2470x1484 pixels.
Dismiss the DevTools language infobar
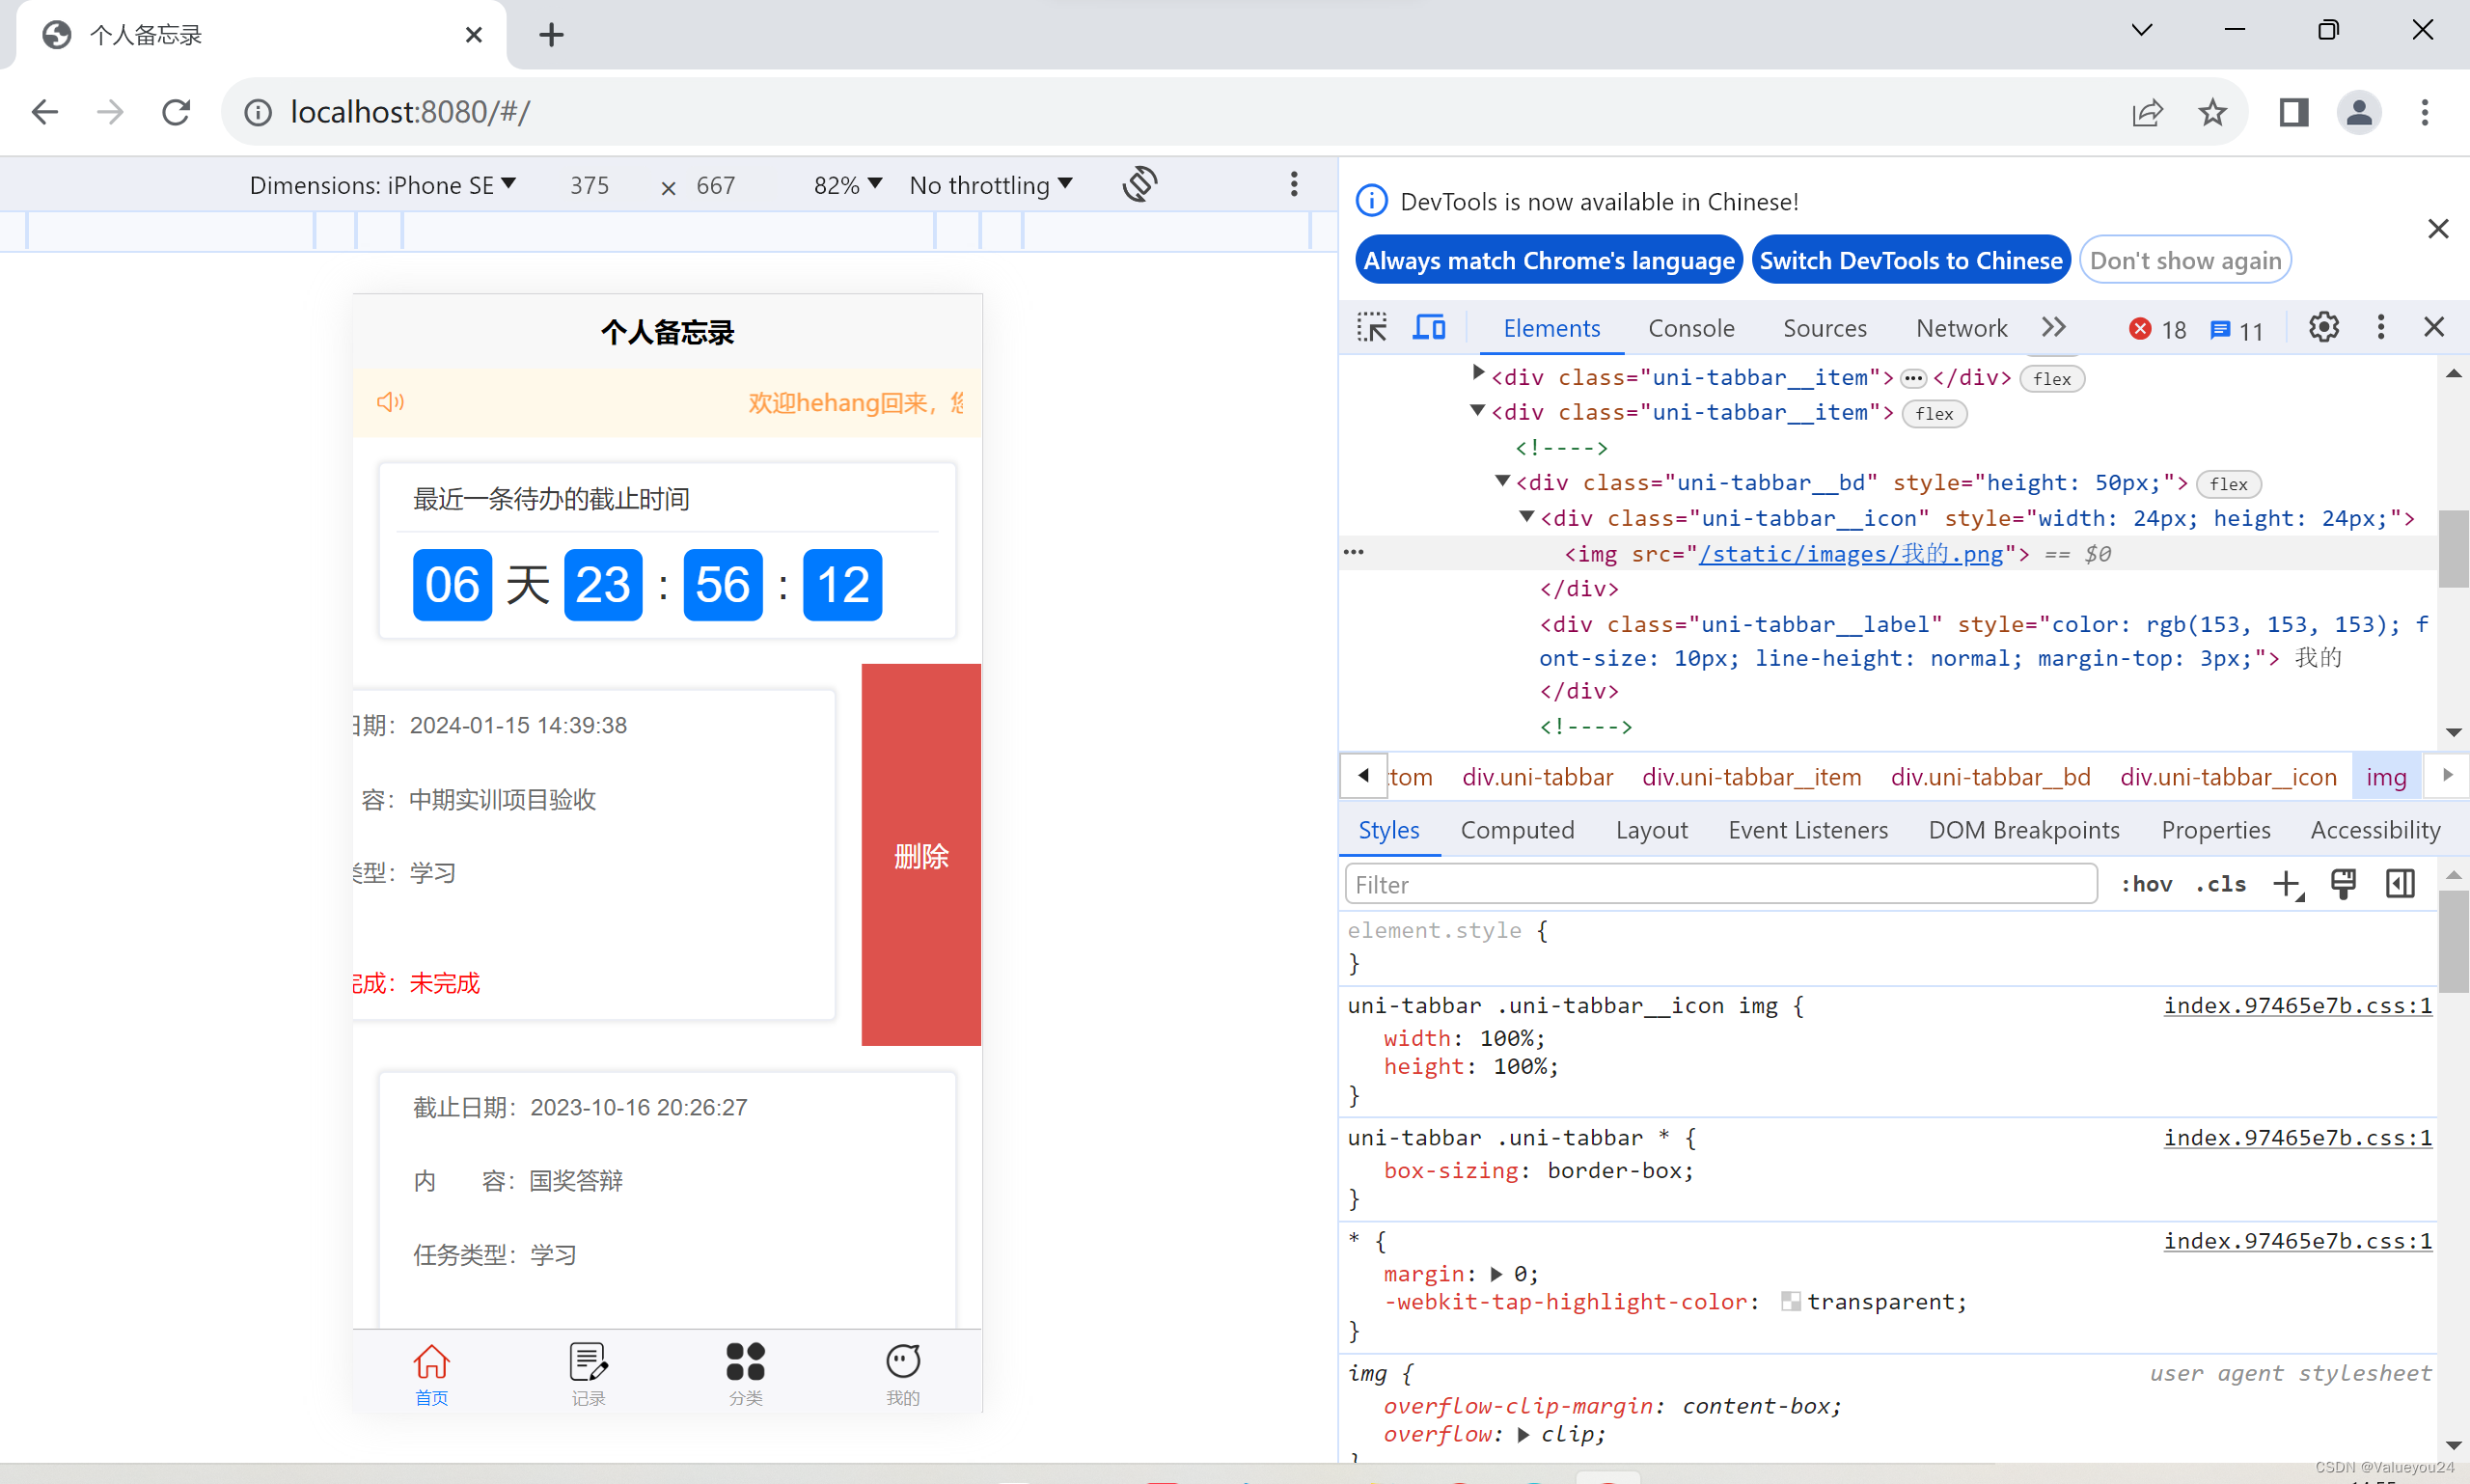(2438, 229)
